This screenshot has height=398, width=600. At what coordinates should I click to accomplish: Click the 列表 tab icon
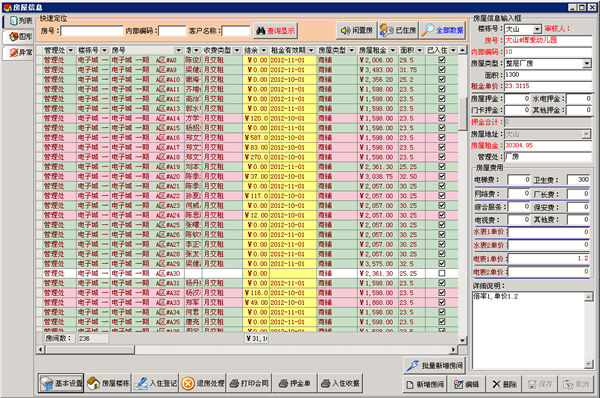(x=14, y=21)
